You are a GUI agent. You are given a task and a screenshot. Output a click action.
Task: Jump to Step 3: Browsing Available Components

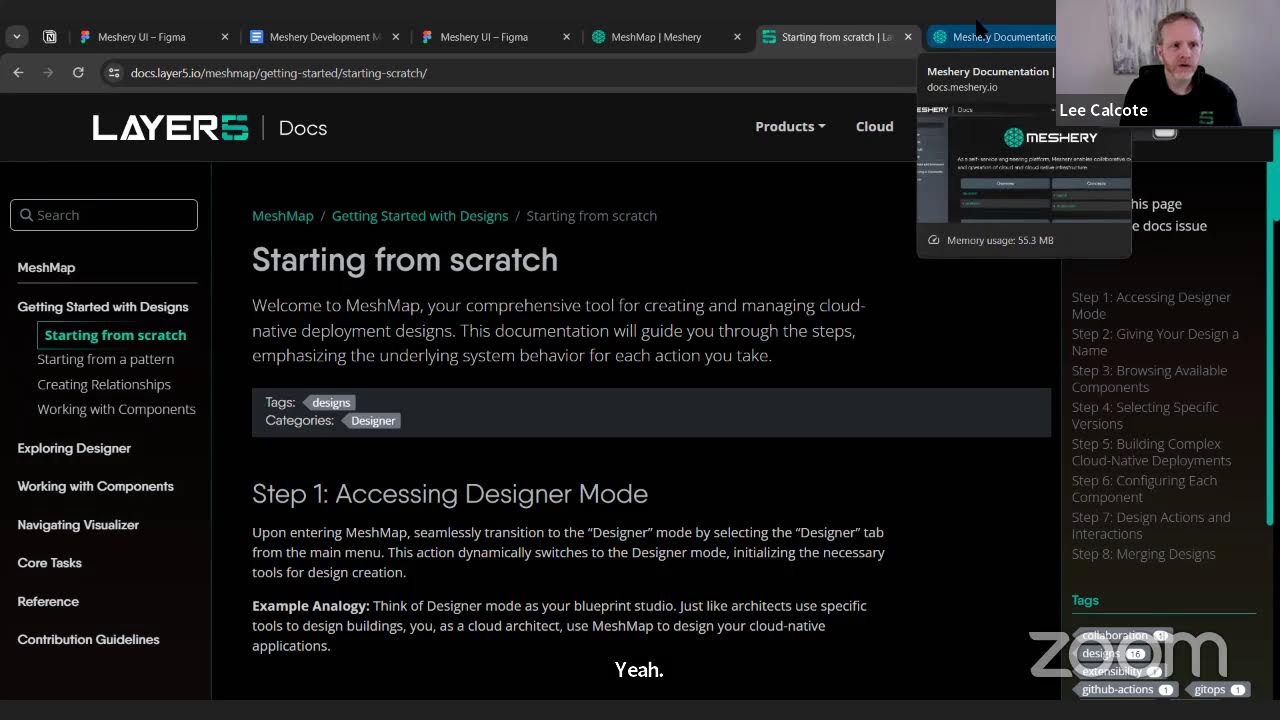(1149, 379)
